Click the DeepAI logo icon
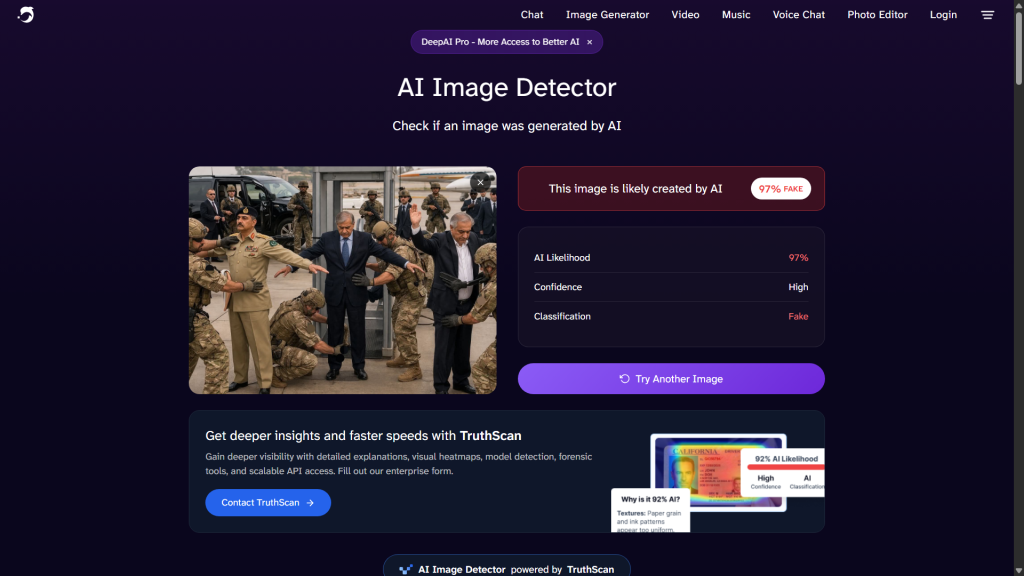This screenshot has height=576, width=1024. point(26,15)
